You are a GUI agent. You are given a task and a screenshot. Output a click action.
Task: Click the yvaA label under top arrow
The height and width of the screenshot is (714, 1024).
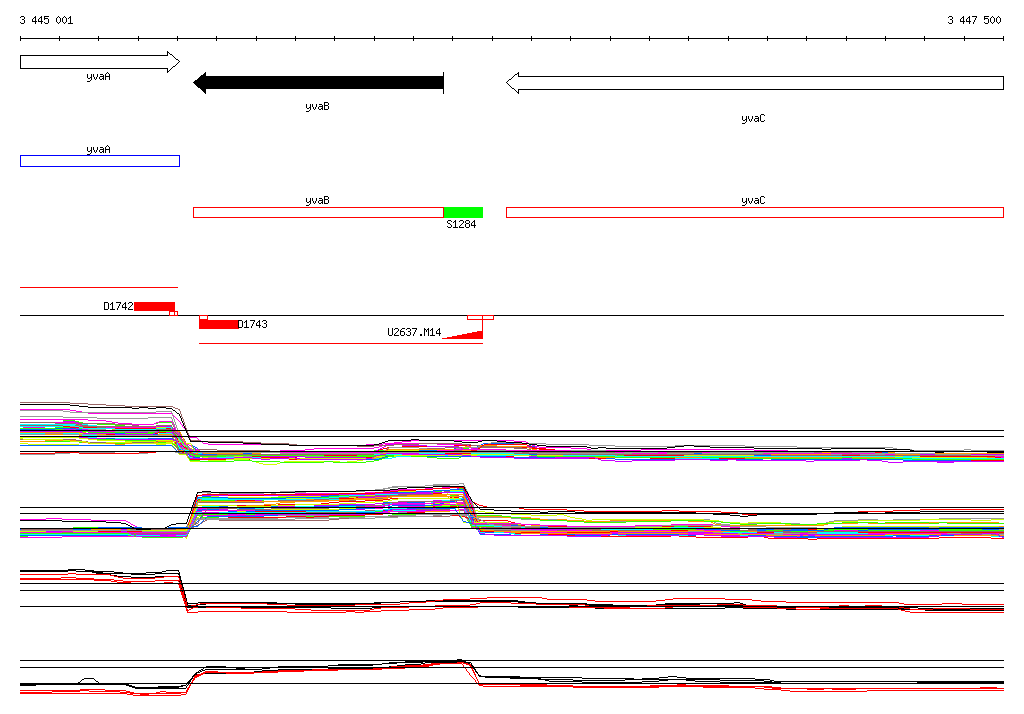[x=99, y=76]
